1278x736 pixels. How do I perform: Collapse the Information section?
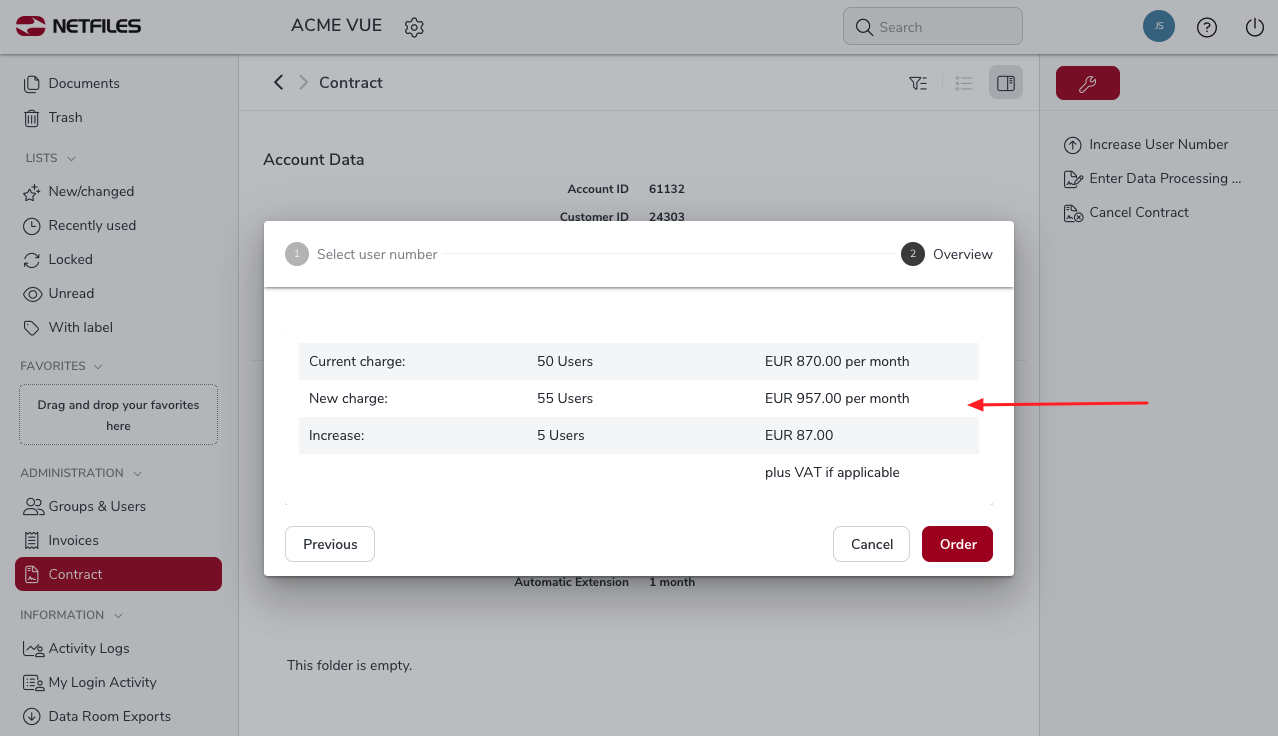(x=118, y=615)
